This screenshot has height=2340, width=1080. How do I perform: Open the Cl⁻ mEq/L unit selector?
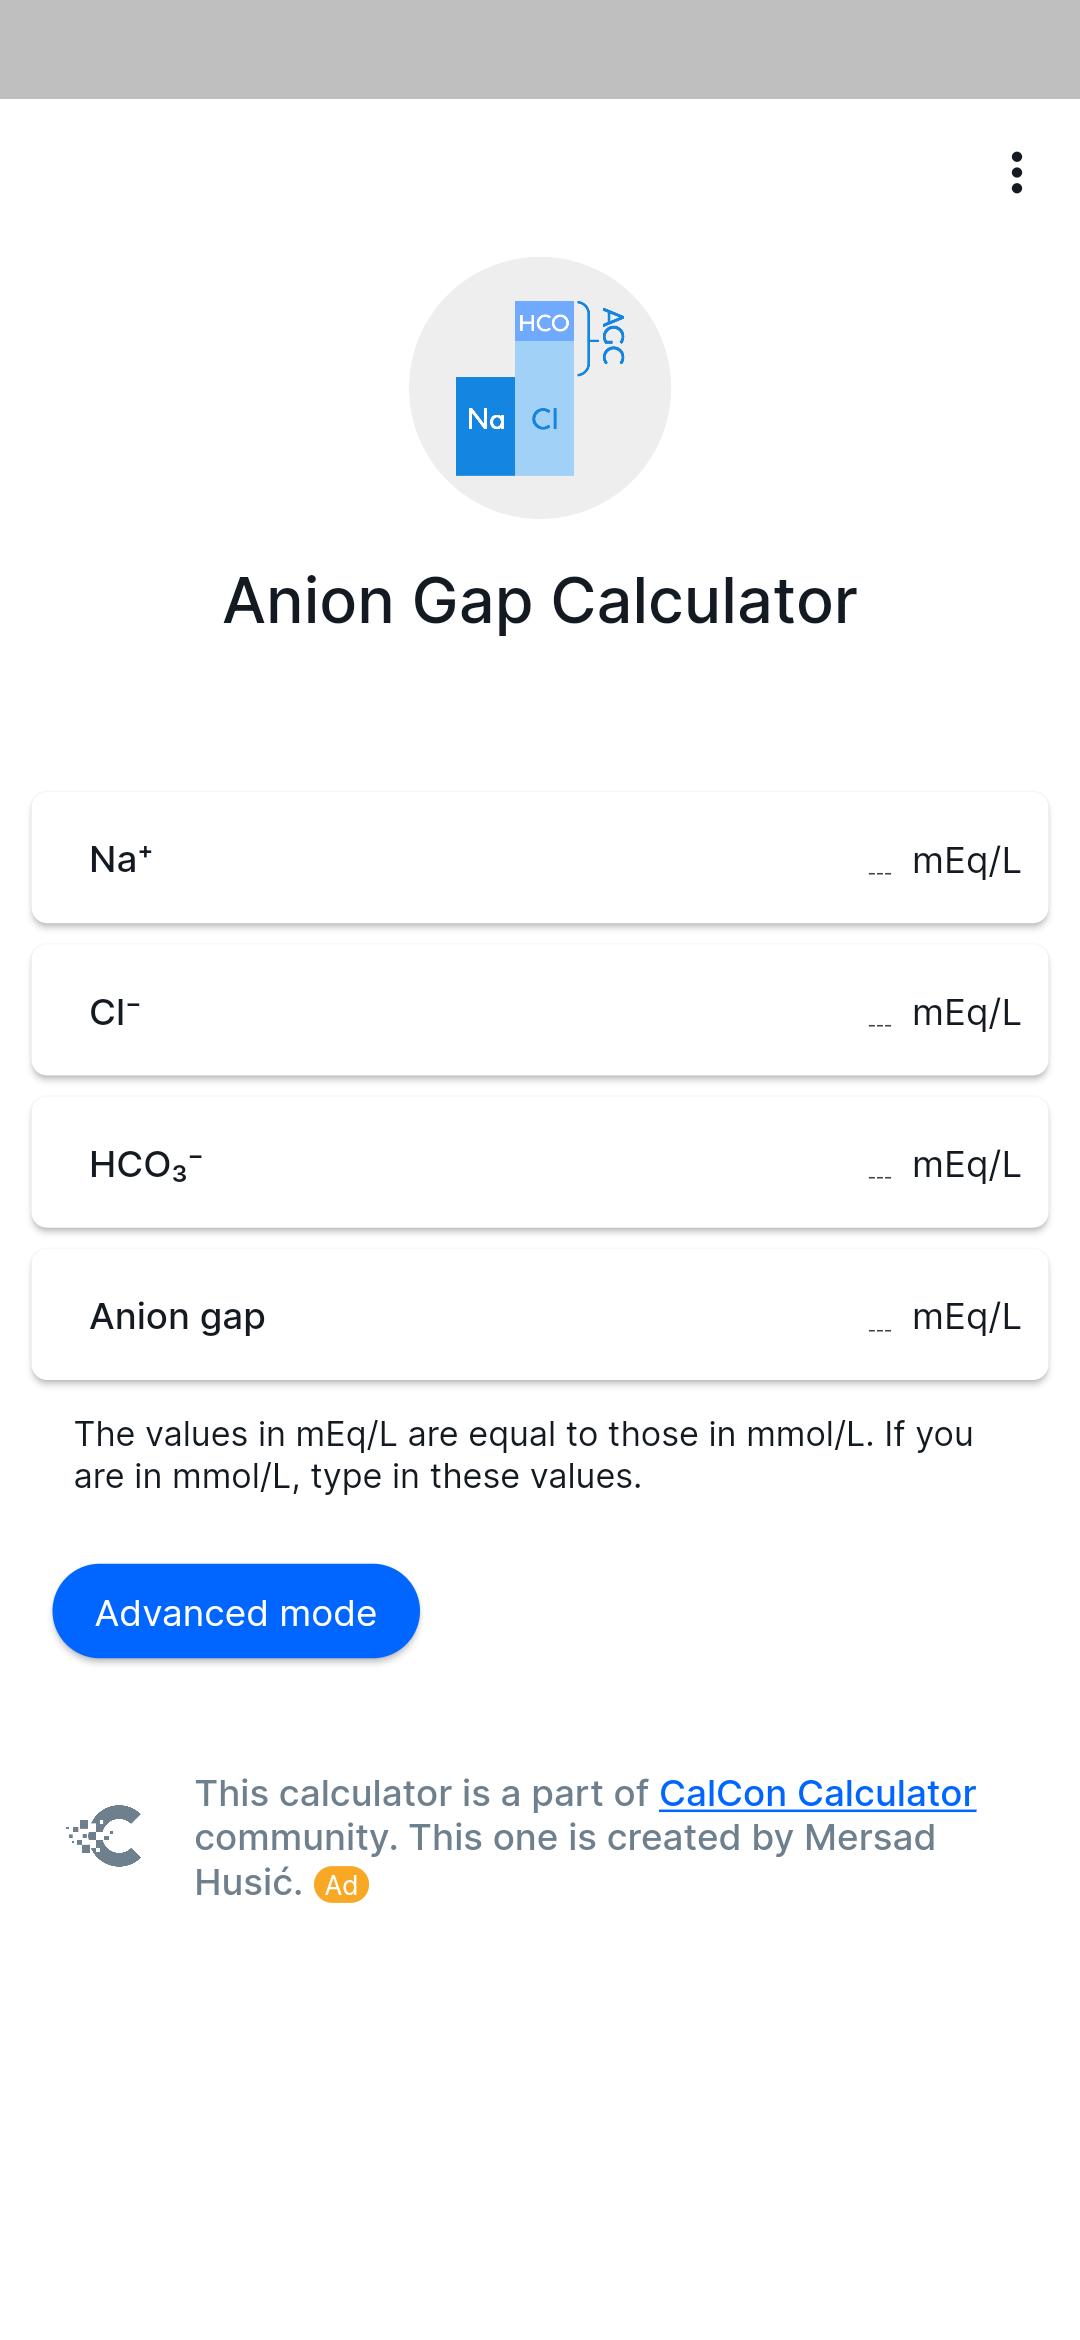click(x=966, y=1013)
